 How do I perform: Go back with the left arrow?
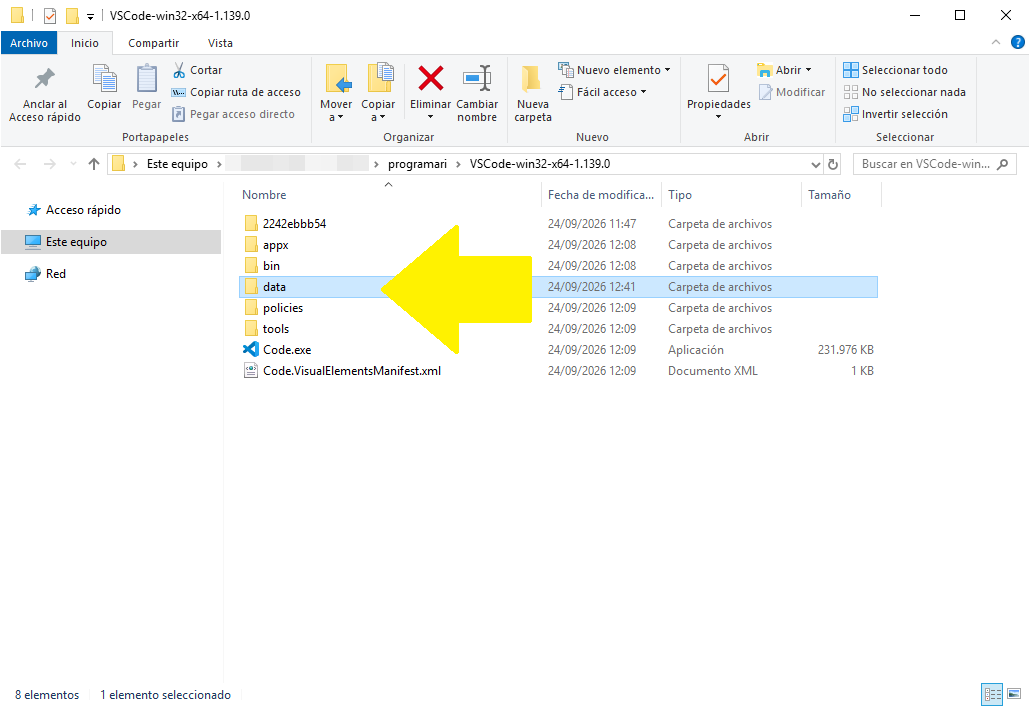[x=20, y=164]
